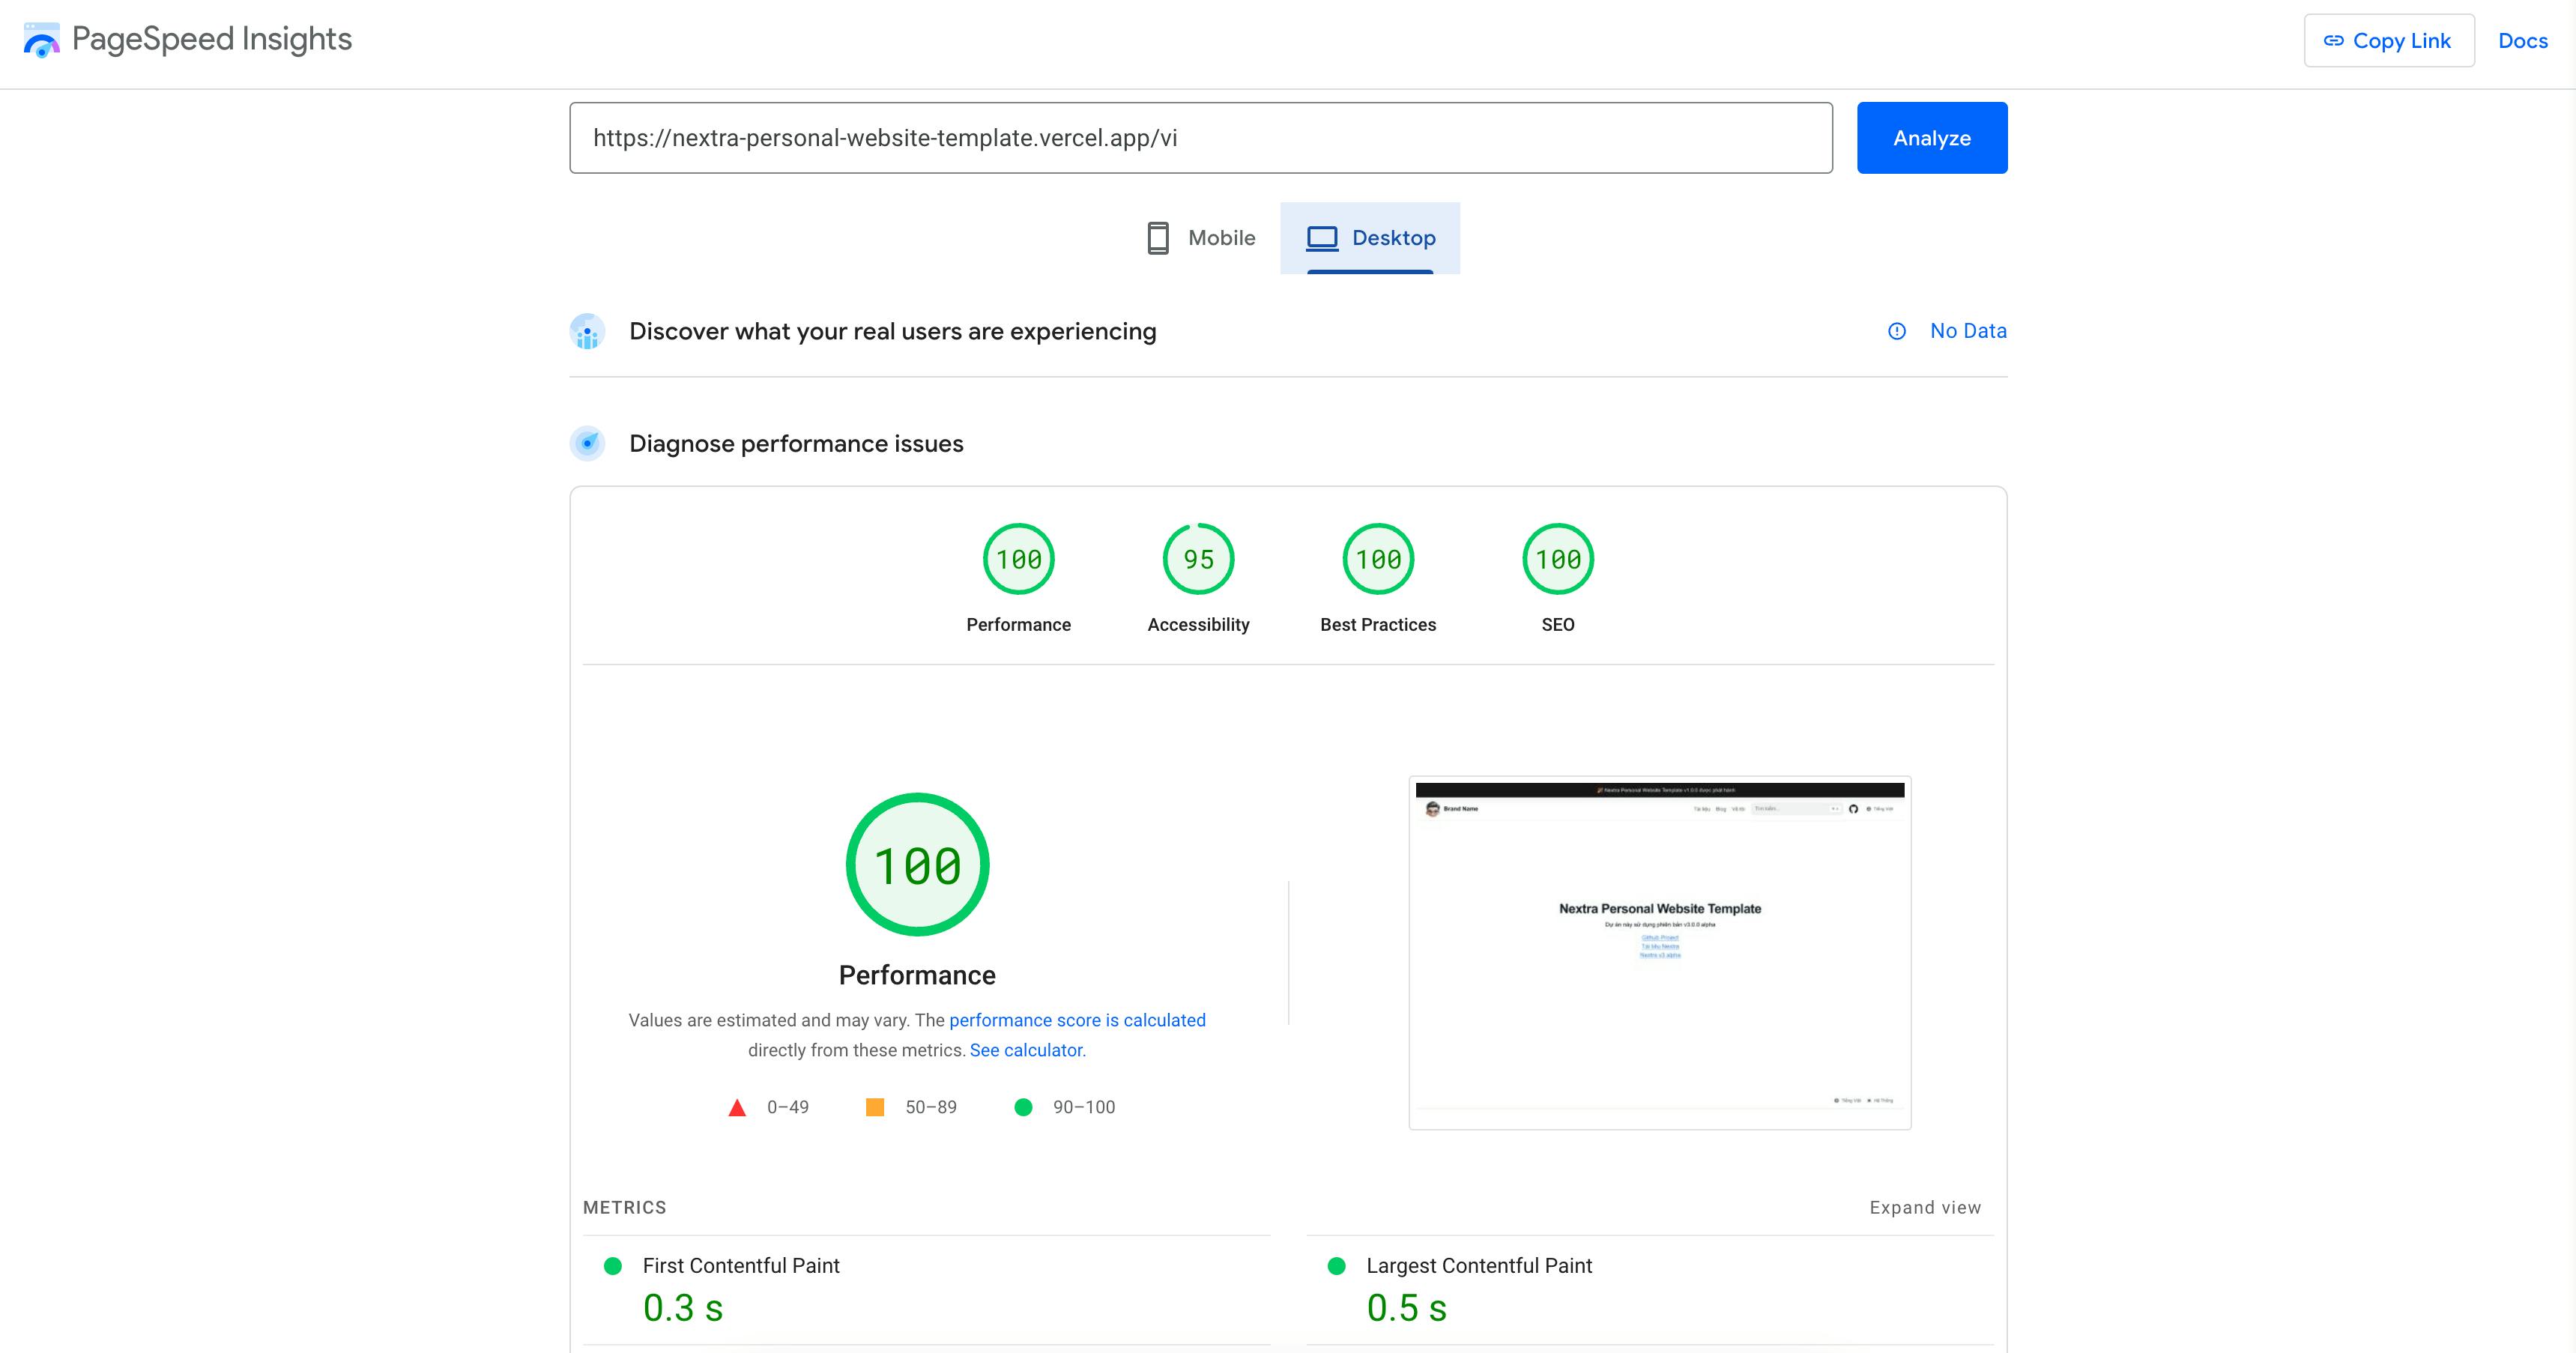Click the PageSpeed Insights logo icon
This screenshot has width=2576, height=1353.
click(41, 40)
